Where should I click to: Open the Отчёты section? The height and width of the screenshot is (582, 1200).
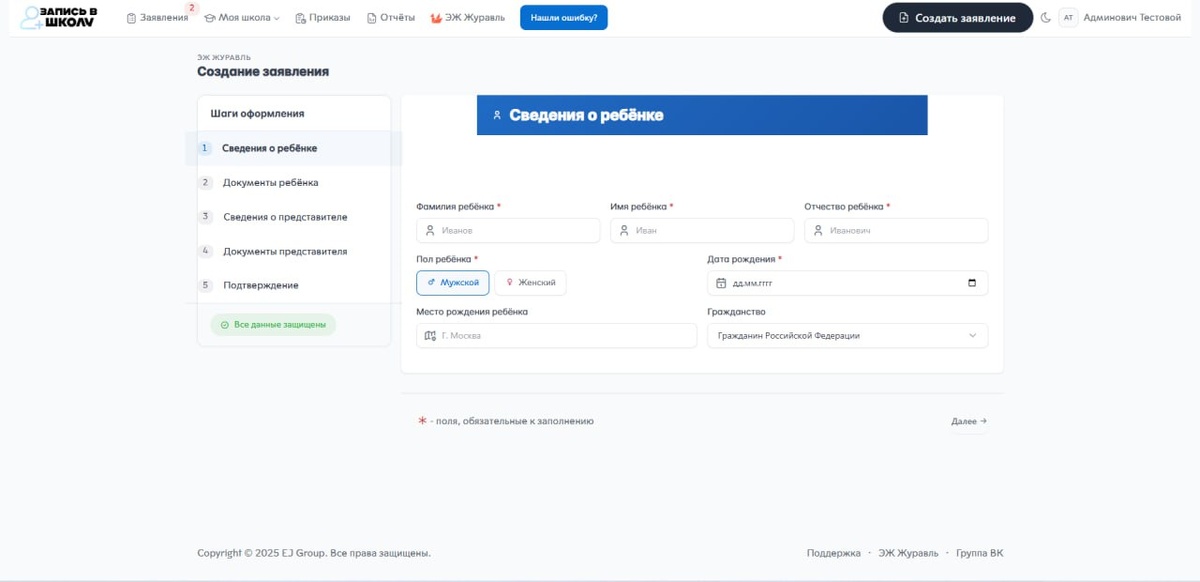click(391, 18)
